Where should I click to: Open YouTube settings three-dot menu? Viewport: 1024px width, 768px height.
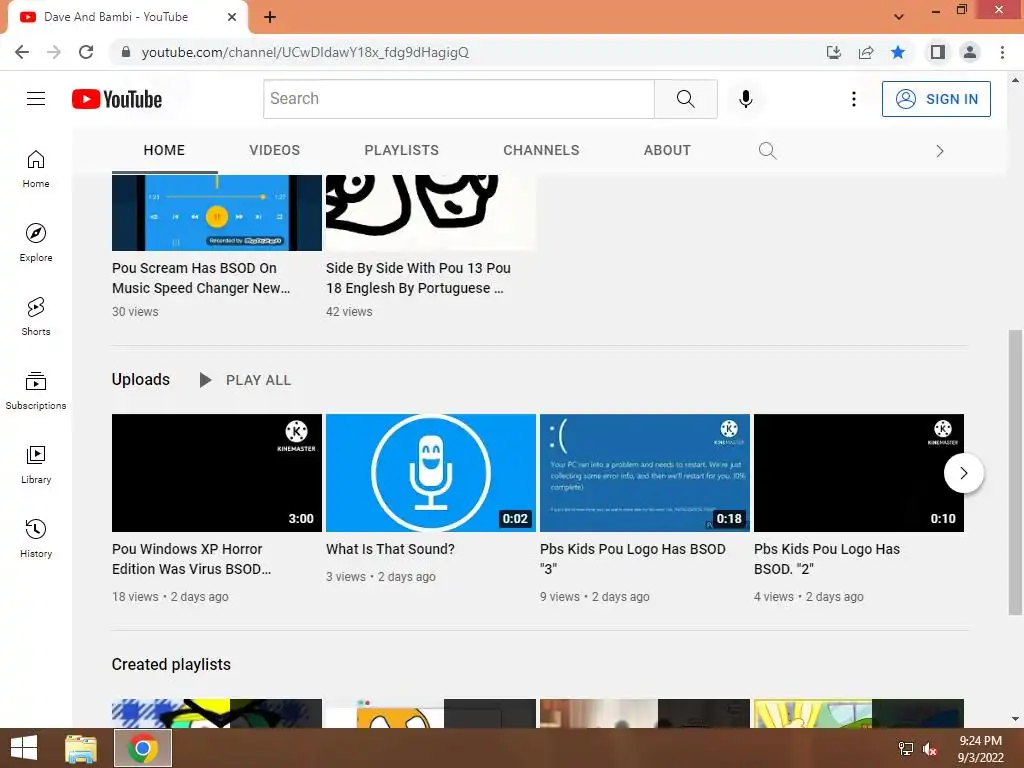(x=854, y=99)
